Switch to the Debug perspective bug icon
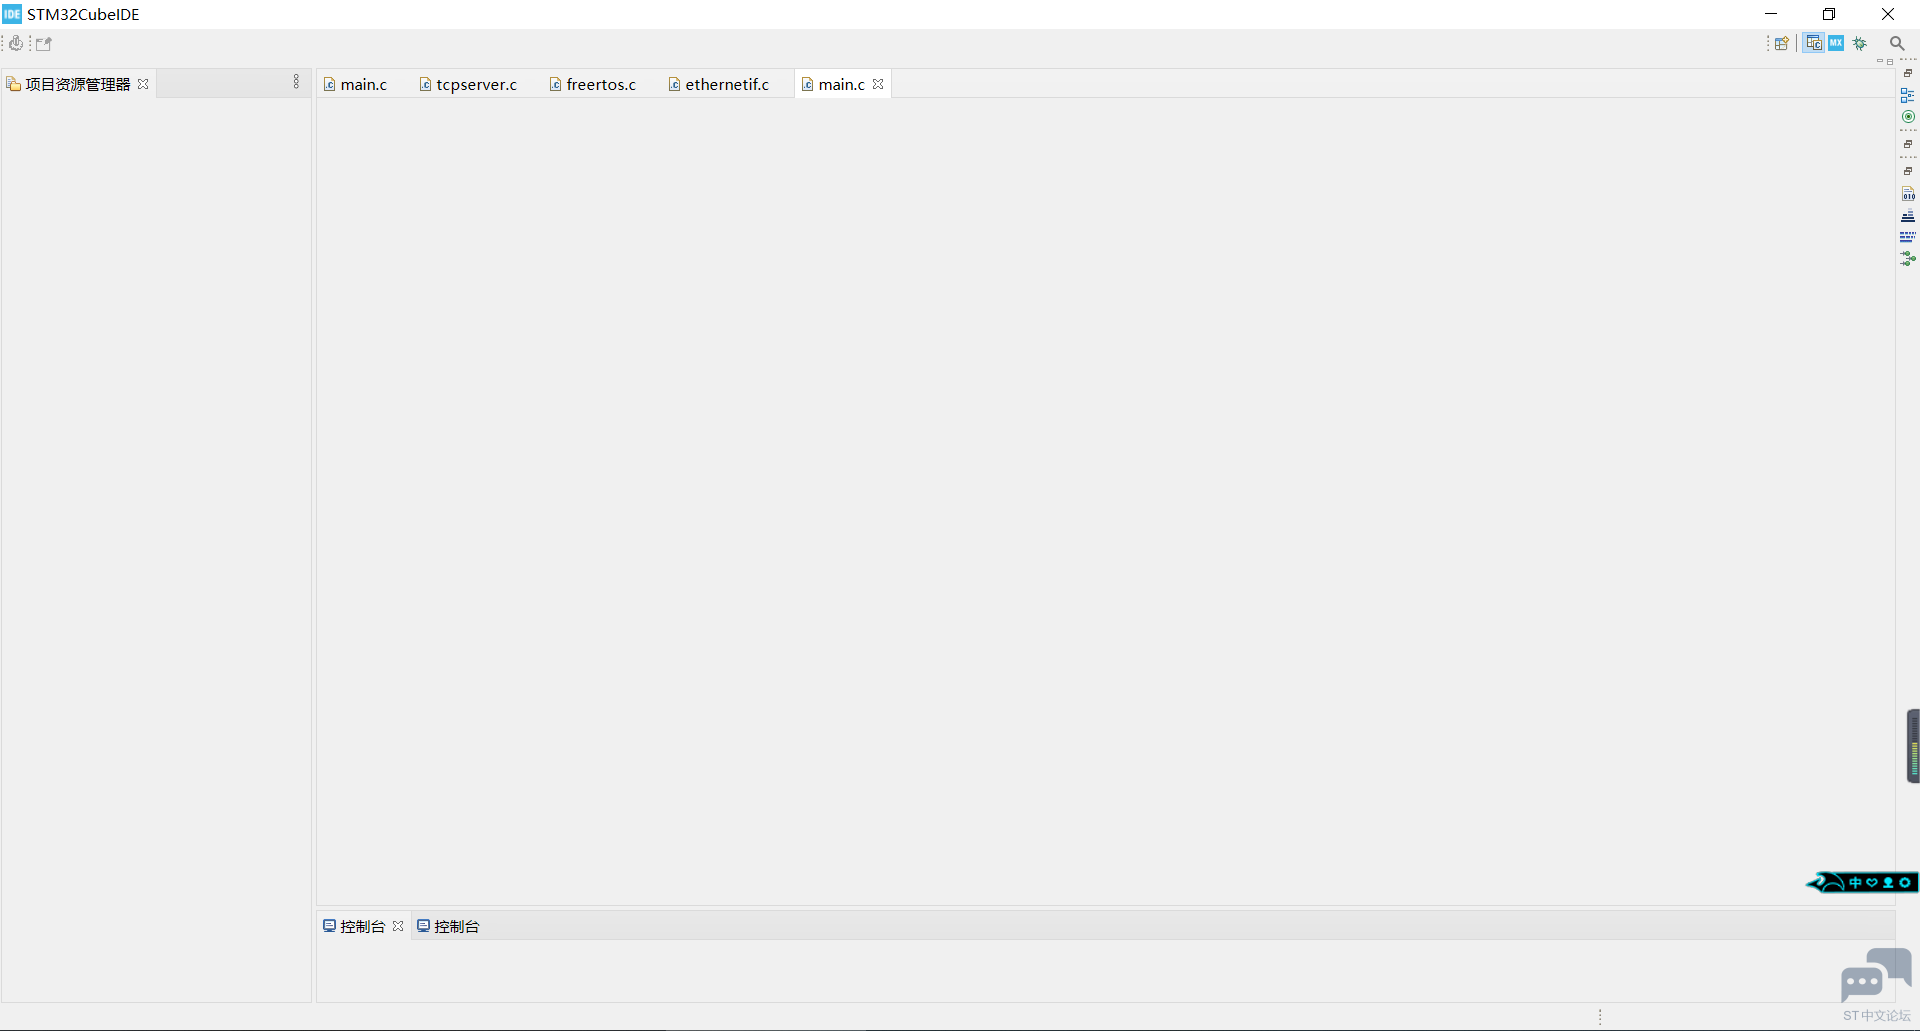1920x1031 pixels. coord(1860,43)
